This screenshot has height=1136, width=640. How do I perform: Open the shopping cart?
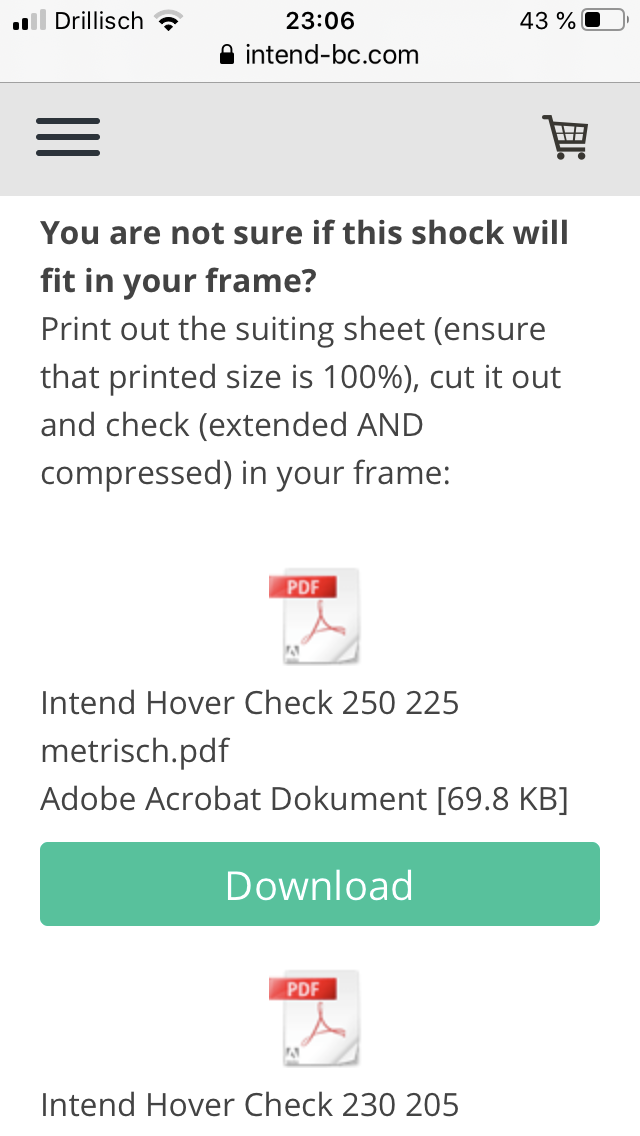click(x=566, y=137)
